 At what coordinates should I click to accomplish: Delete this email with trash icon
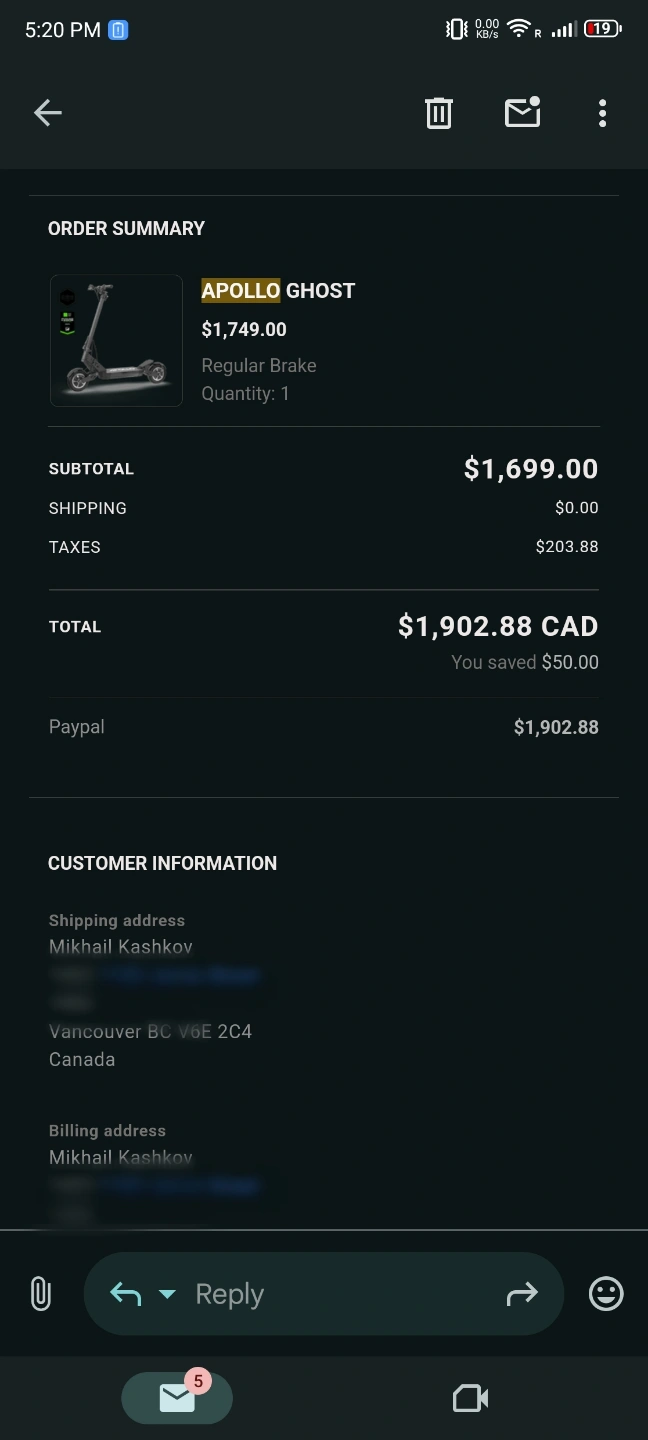pyautogui.click(x=439, y=113)
